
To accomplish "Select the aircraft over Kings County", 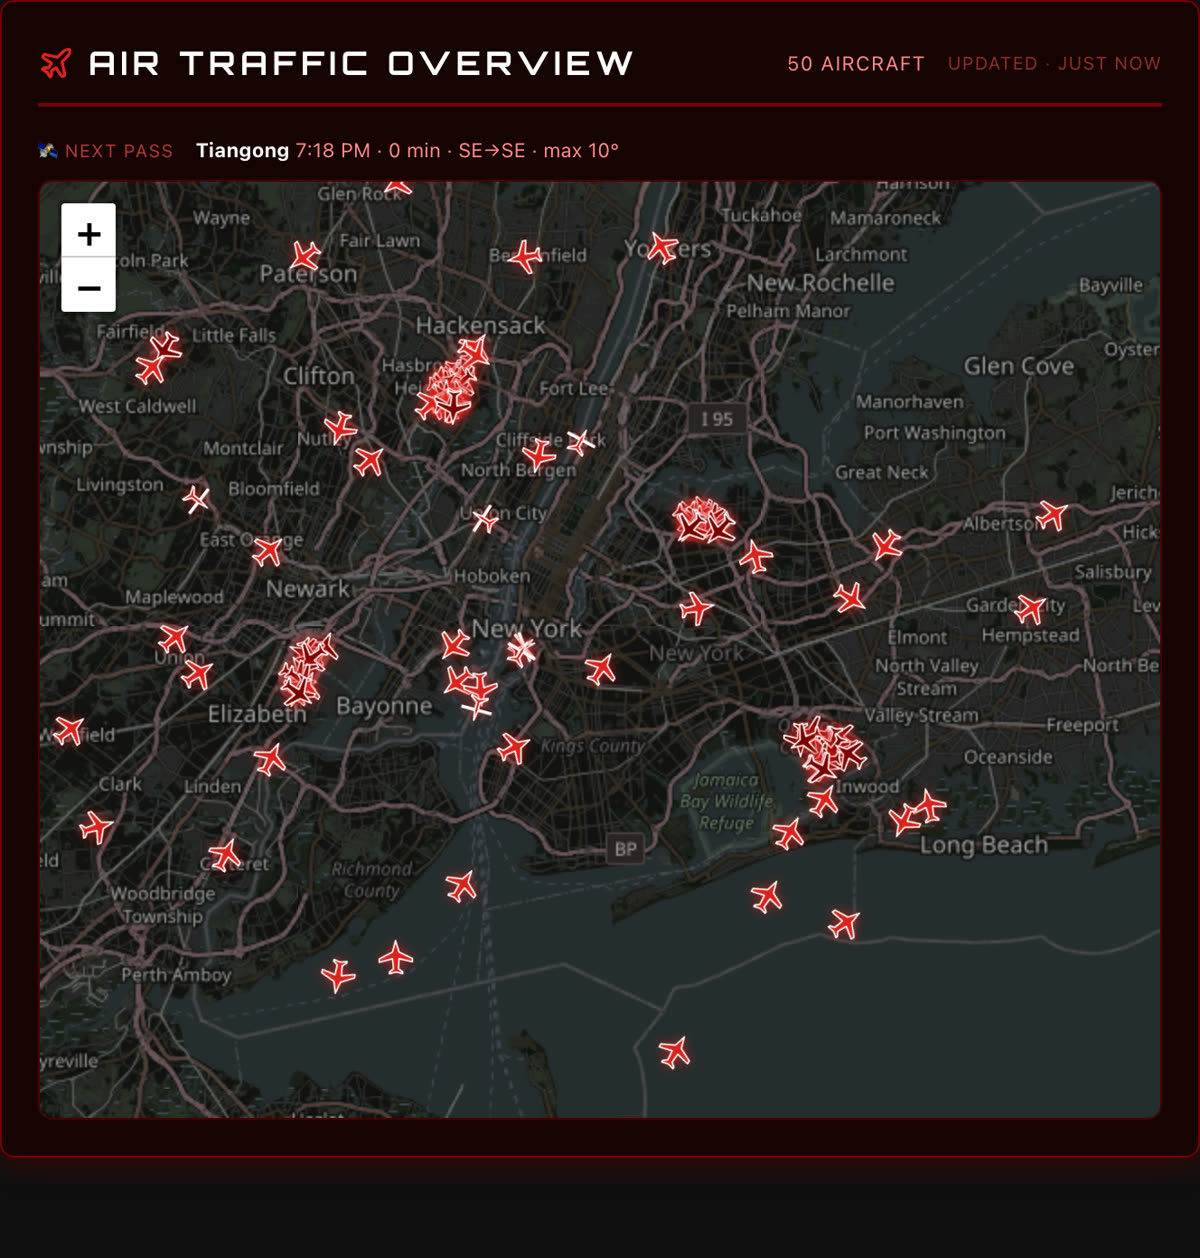I will click(513, 747).
